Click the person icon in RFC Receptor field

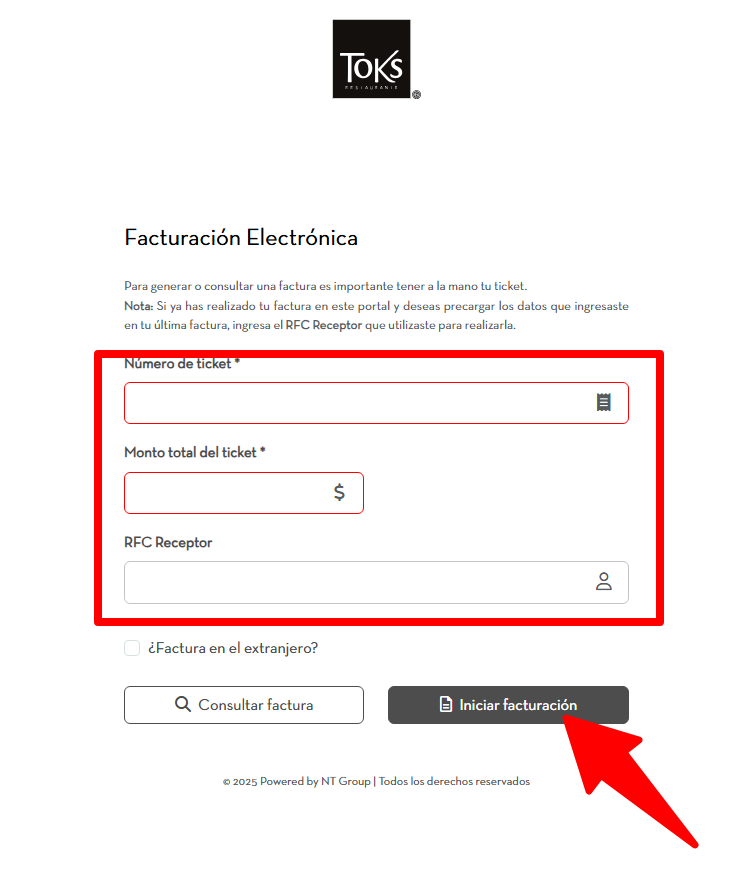[603, 582]
